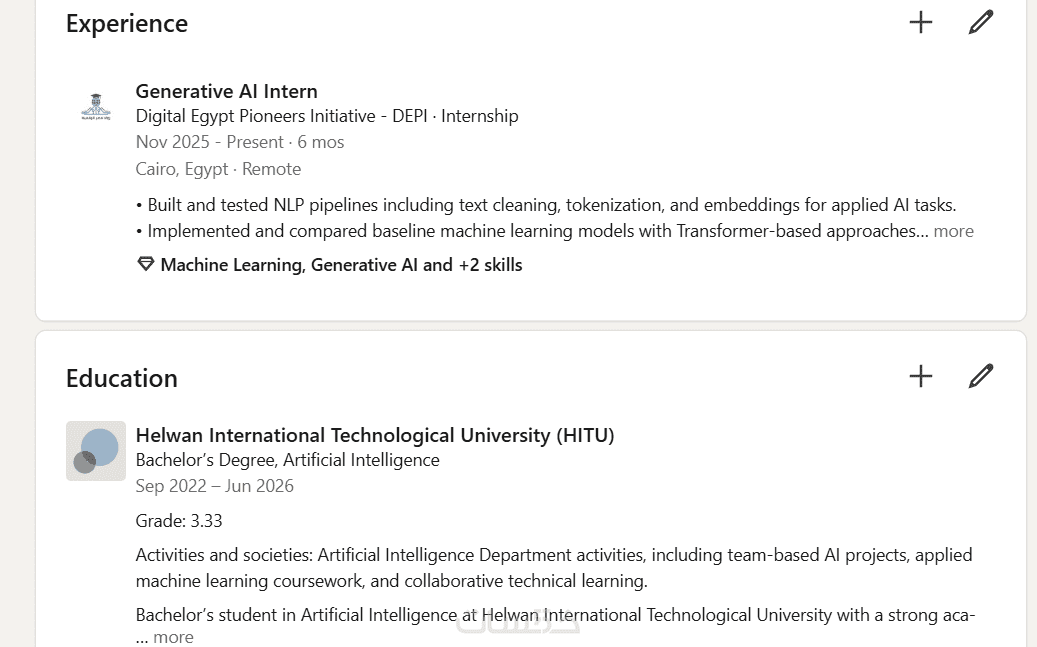Viewport: 1037px width, 647px height.
Task: Add a new education entry
Action: point(920,376)
